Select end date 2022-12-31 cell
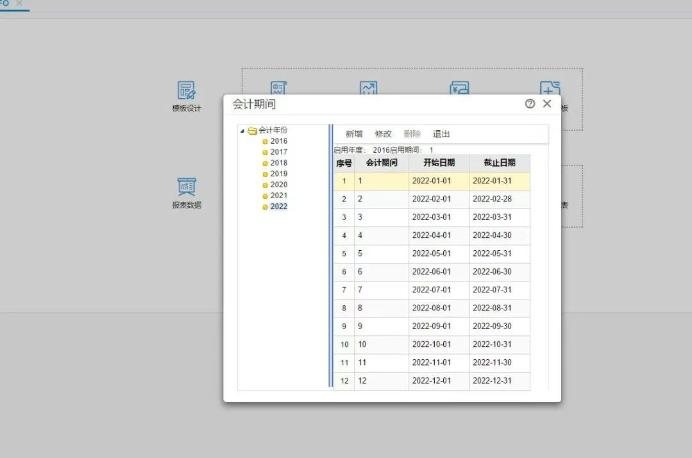The image size is (692, 458). [500, 381]
